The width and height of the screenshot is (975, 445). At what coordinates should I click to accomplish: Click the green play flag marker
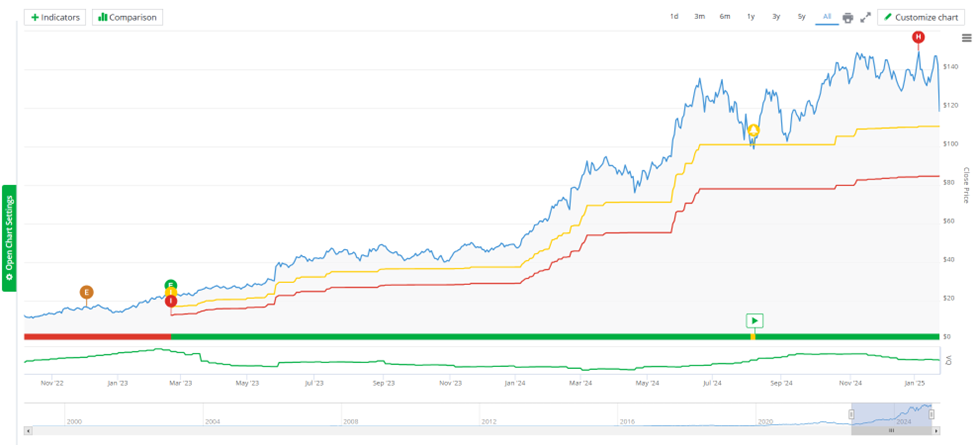pos(754,321)
